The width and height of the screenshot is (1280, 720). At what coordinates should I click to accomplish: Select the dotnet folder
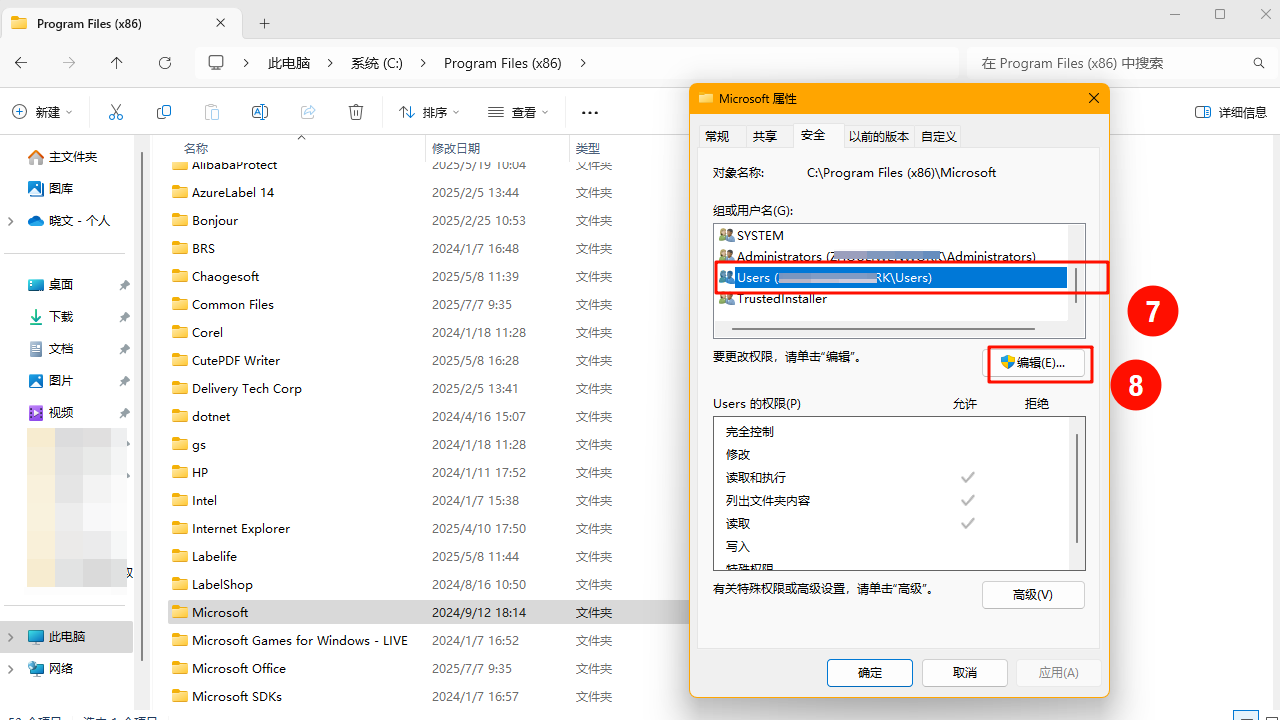point(211,416)
